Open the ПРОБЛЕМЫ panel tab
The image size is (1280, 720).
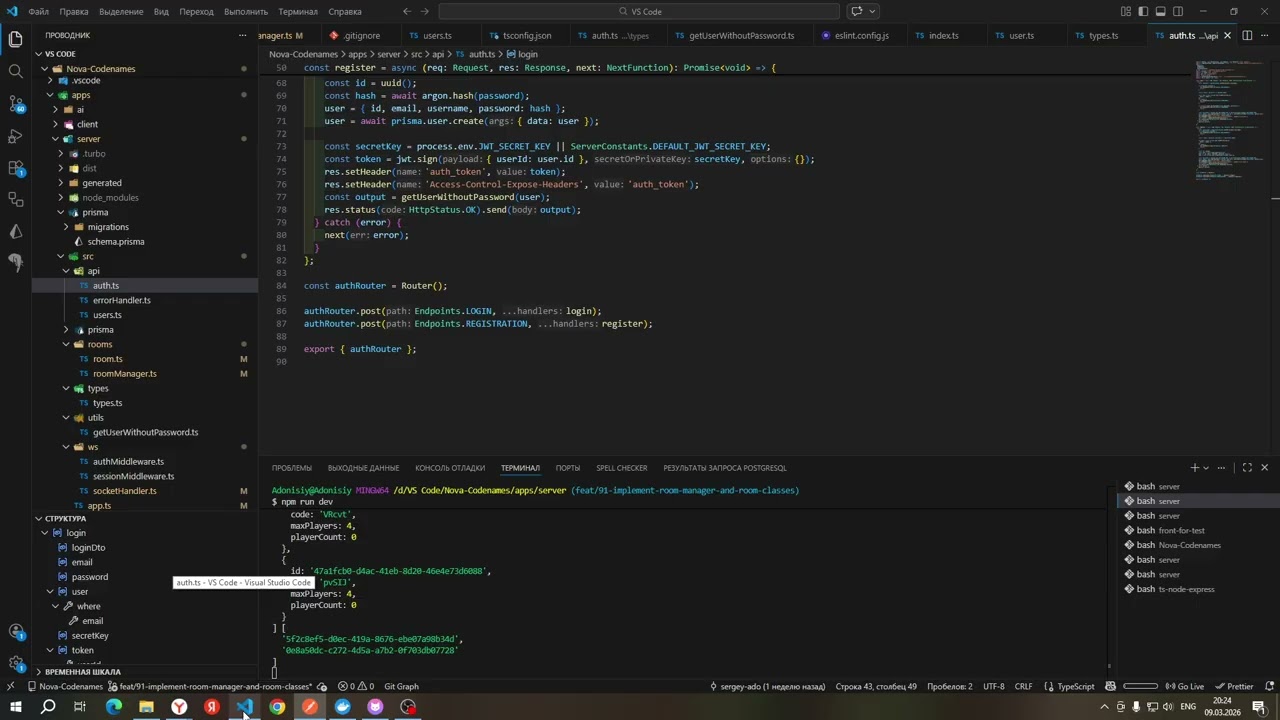click(x=292, y=468)
